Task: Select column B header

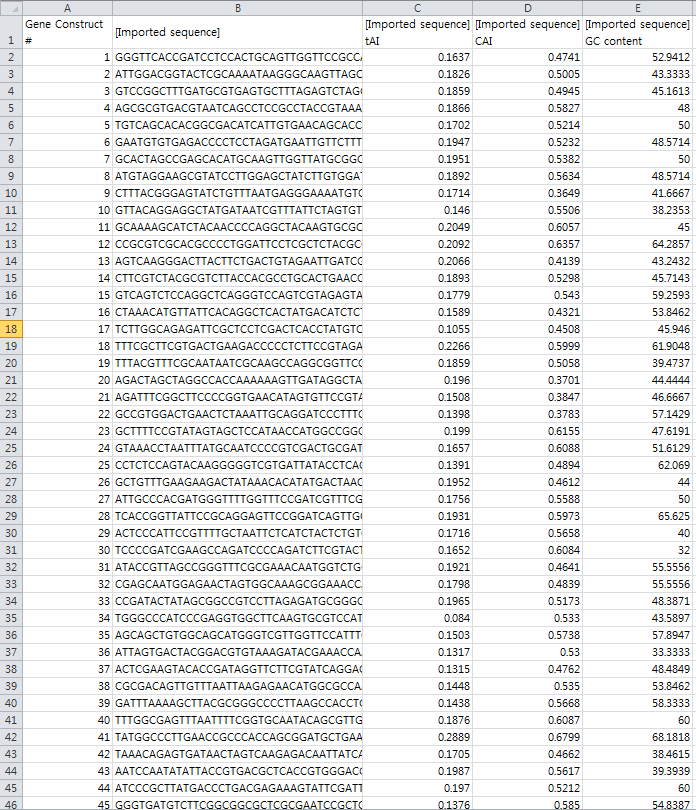Action: click(238, 8)
